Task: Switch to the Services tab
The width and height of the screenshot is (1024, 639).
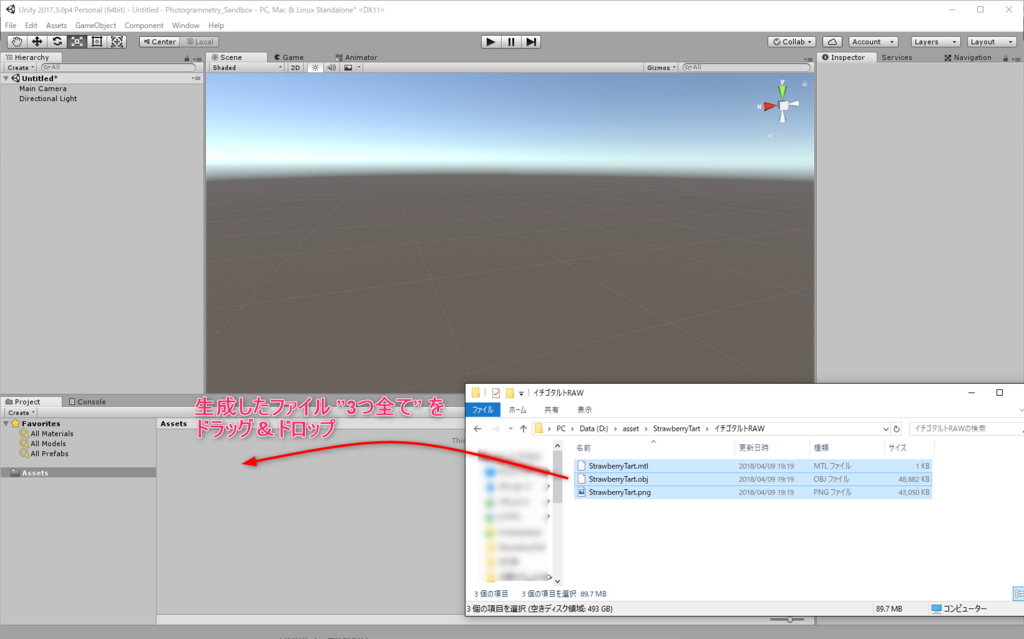Action: point(897,57)
